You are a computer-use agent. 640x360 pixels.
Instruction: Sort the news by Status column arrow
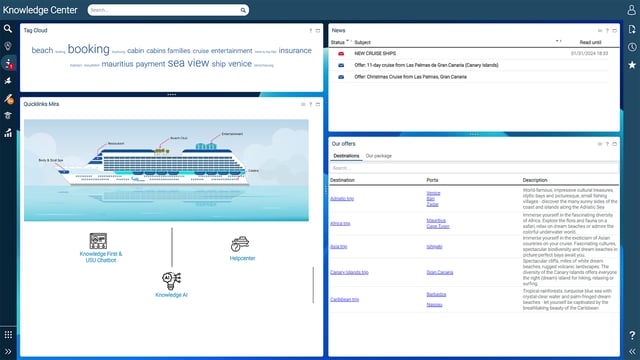tap(348, 41)
